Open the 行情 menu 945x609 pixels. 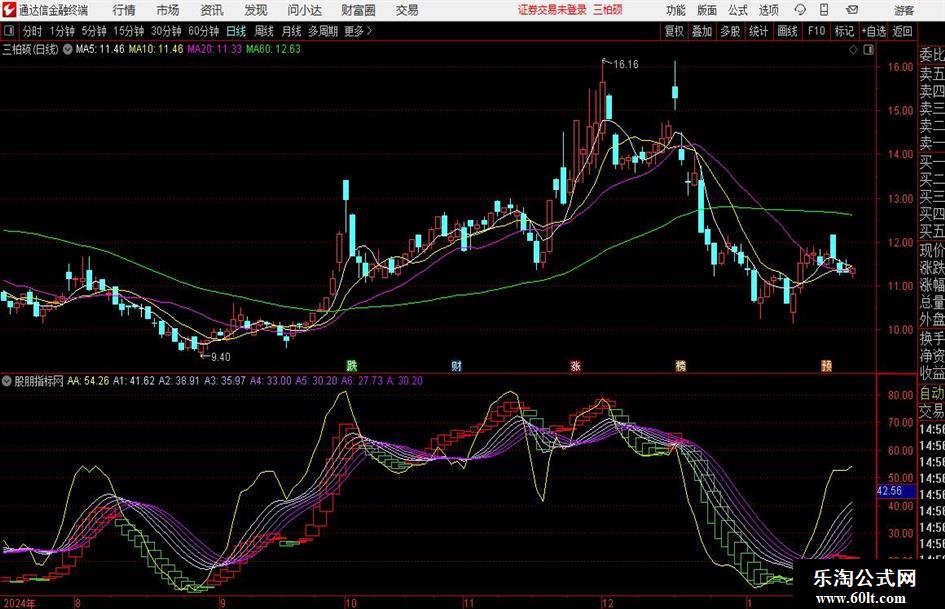click(124, 10)
